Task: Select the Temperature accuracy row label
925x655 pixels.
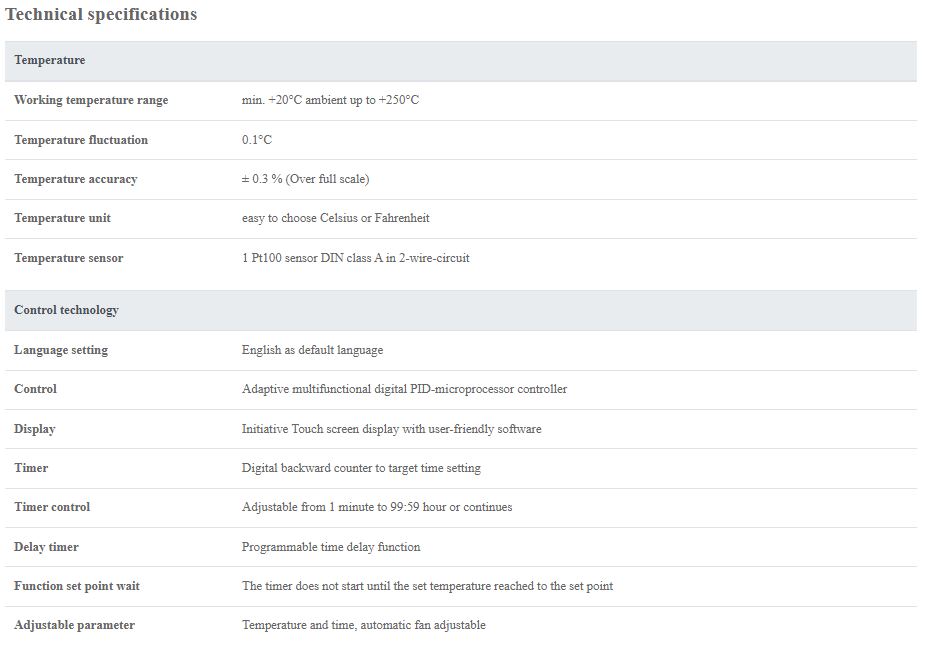Action: click(76, 179)
